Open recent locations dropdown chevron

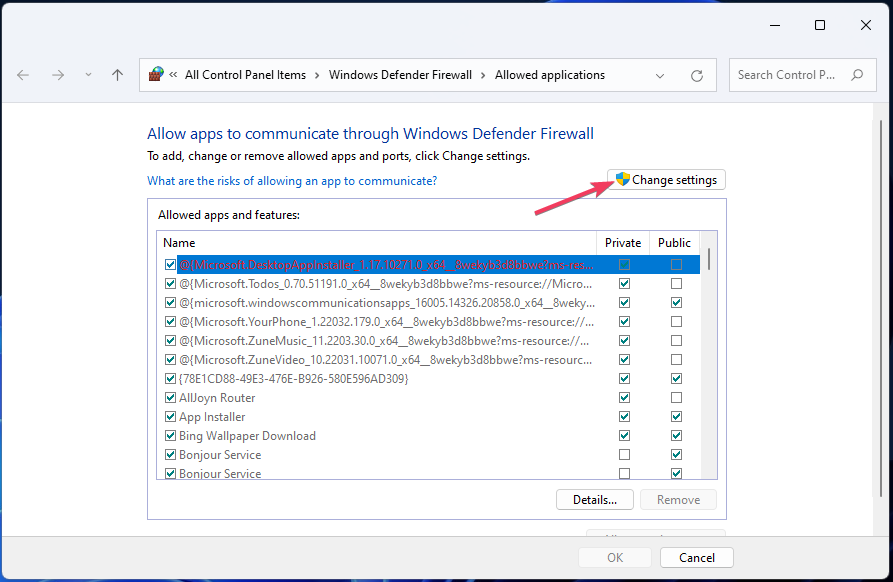tap(88, 75)
